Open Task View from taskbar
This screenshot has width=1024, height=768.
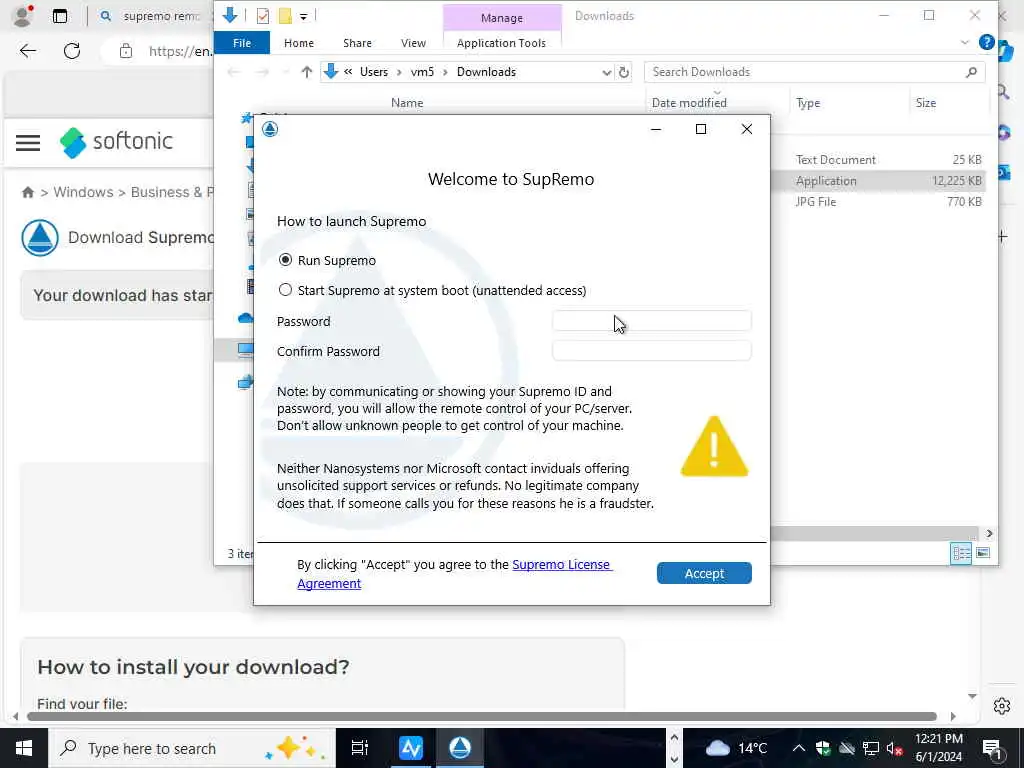[360, 748]
